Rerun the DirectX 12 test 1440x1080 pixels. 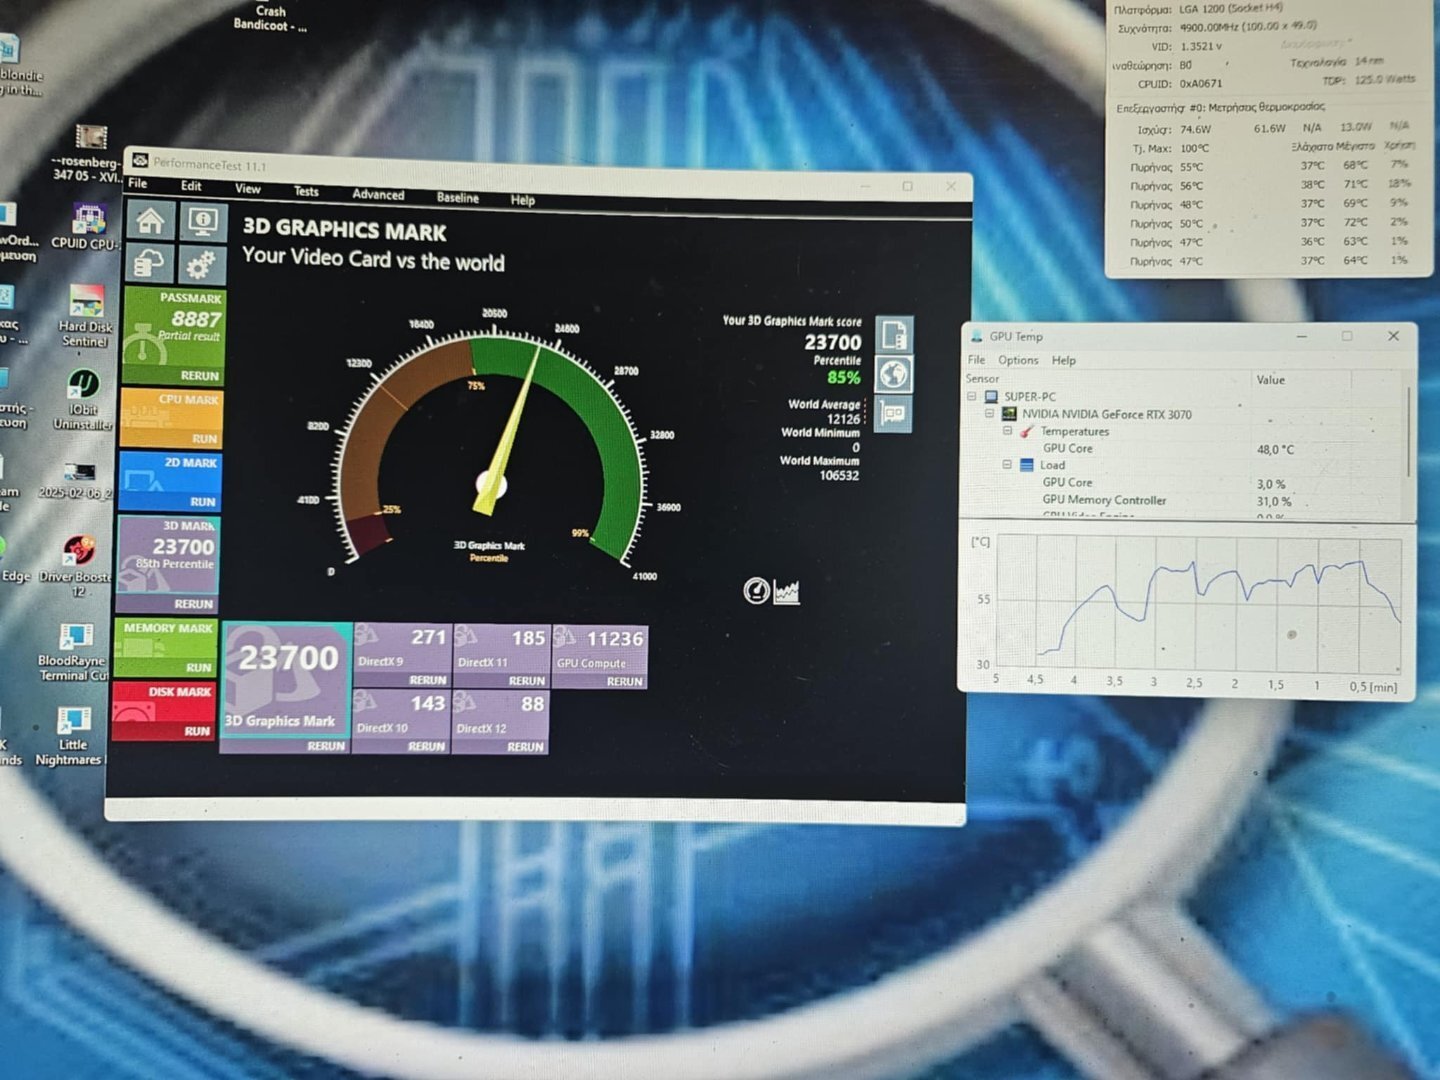tap(526, 747)
